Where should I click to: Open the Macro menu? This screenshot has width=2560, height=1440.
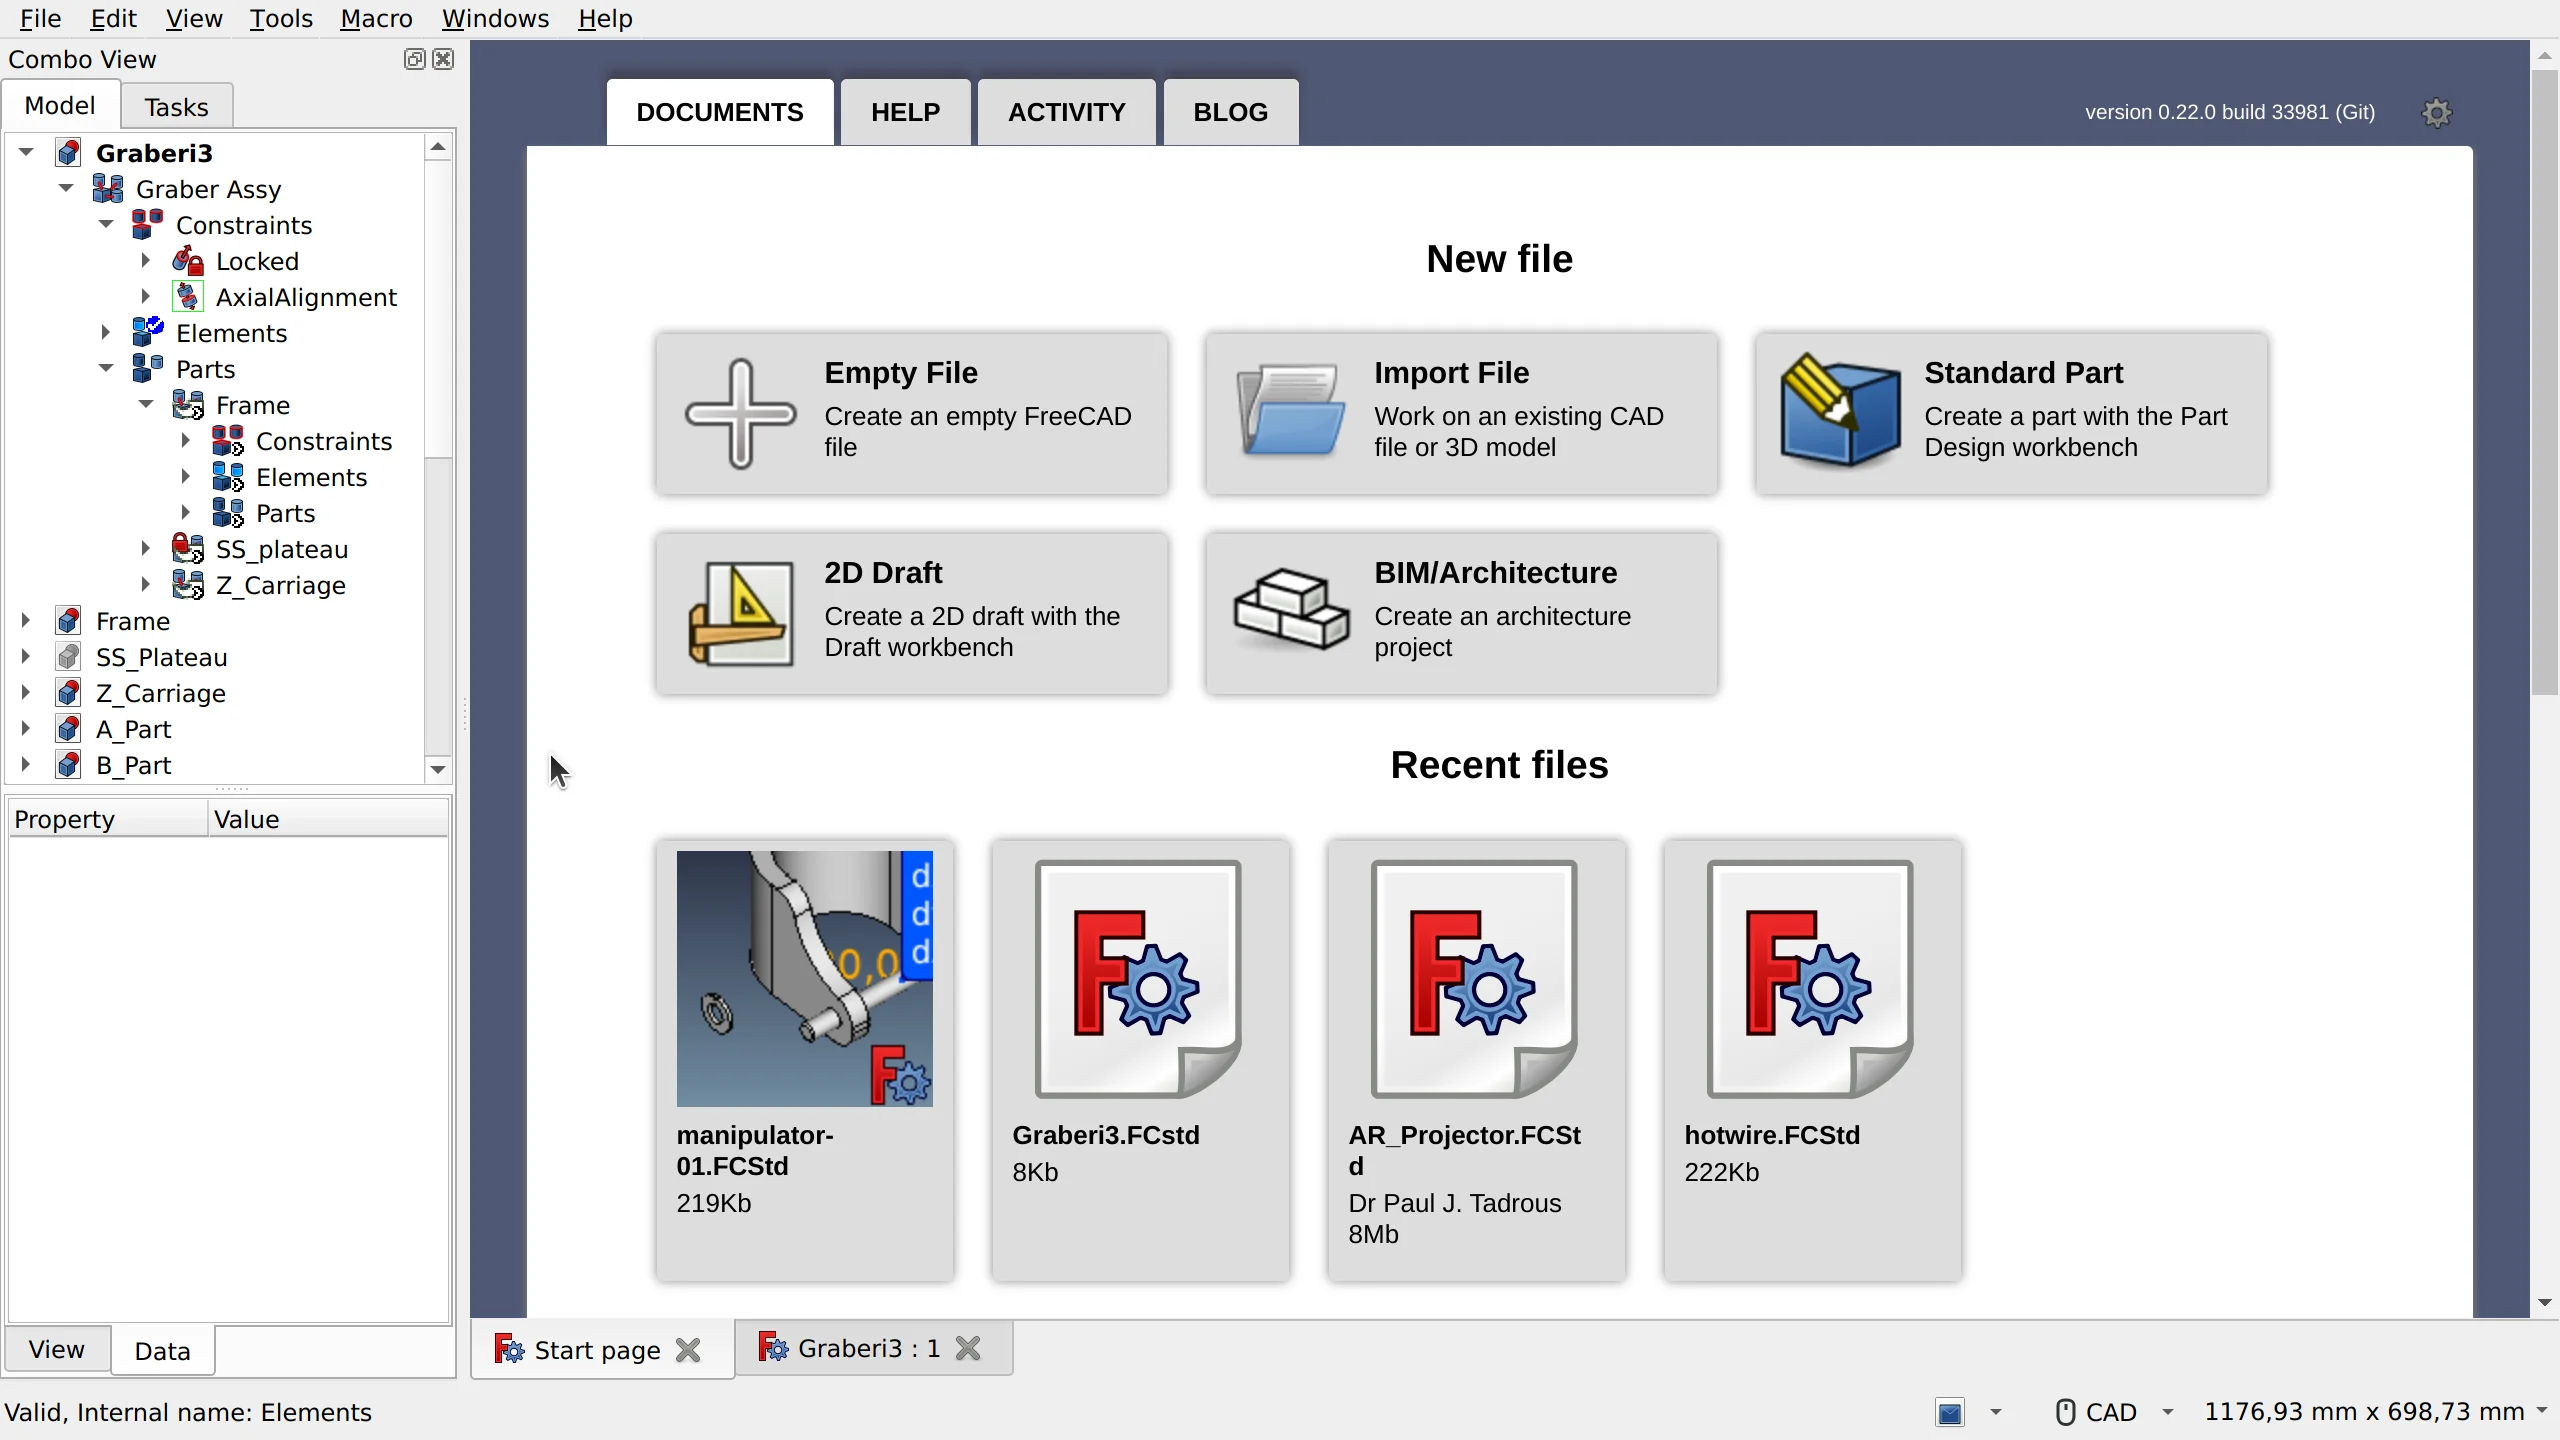pyautogui.click(x=376, y=18)
